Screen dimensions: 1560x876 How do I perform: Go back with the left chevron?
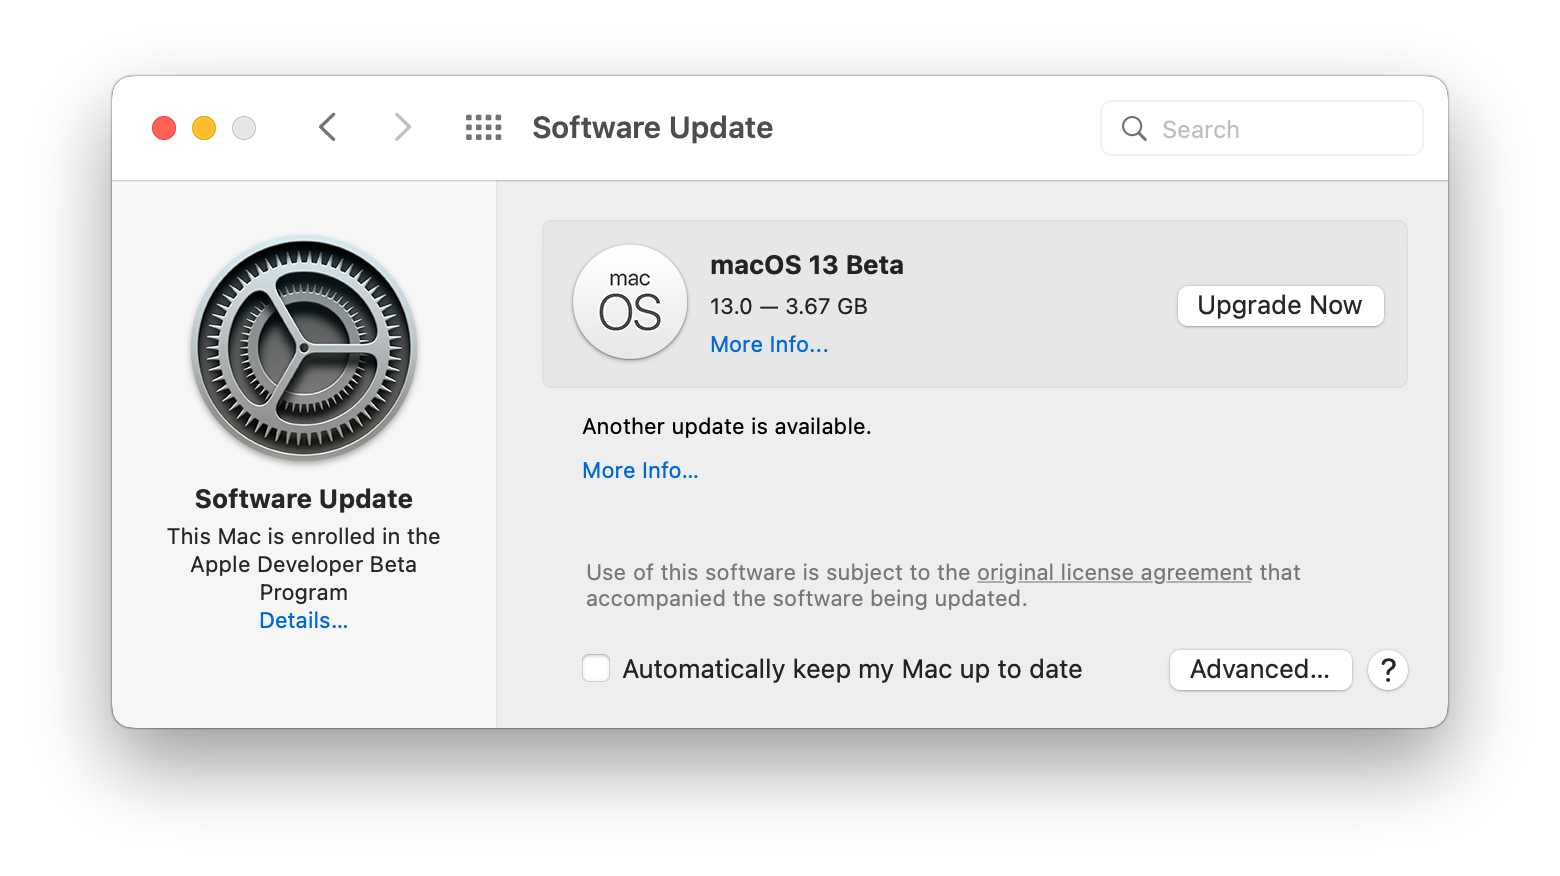(327, 128)
